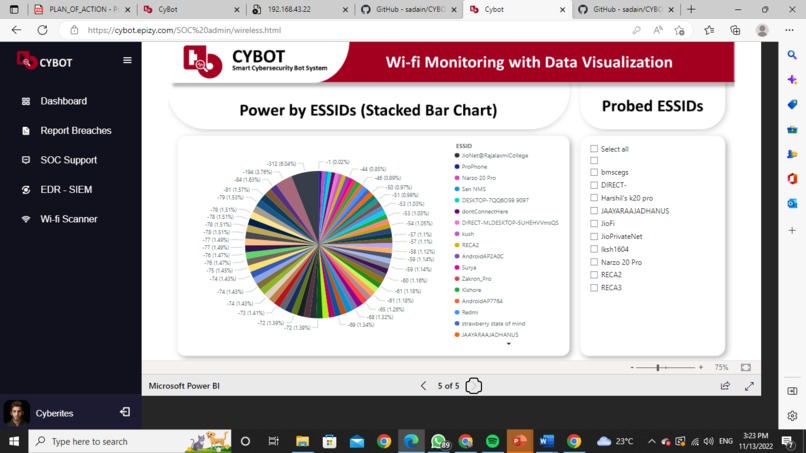Check the lksh1604 checkbox
The image size is (806, 453).
click(x=594, y=249)
